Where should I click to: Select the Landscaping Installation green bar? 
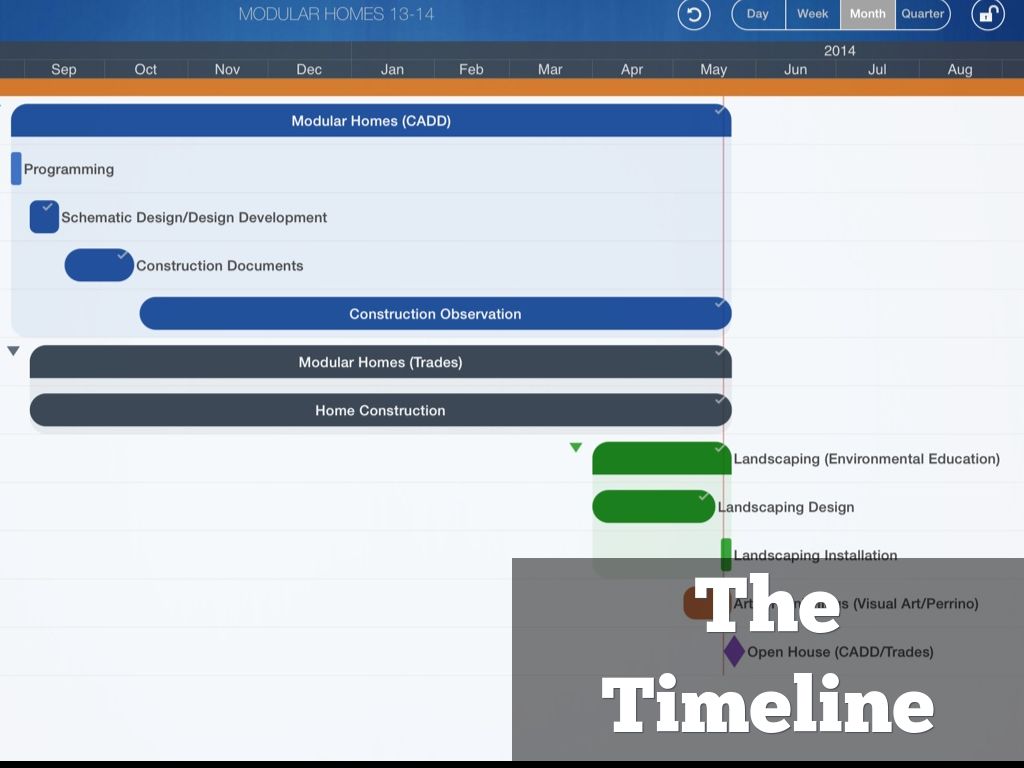pos(726,554)
